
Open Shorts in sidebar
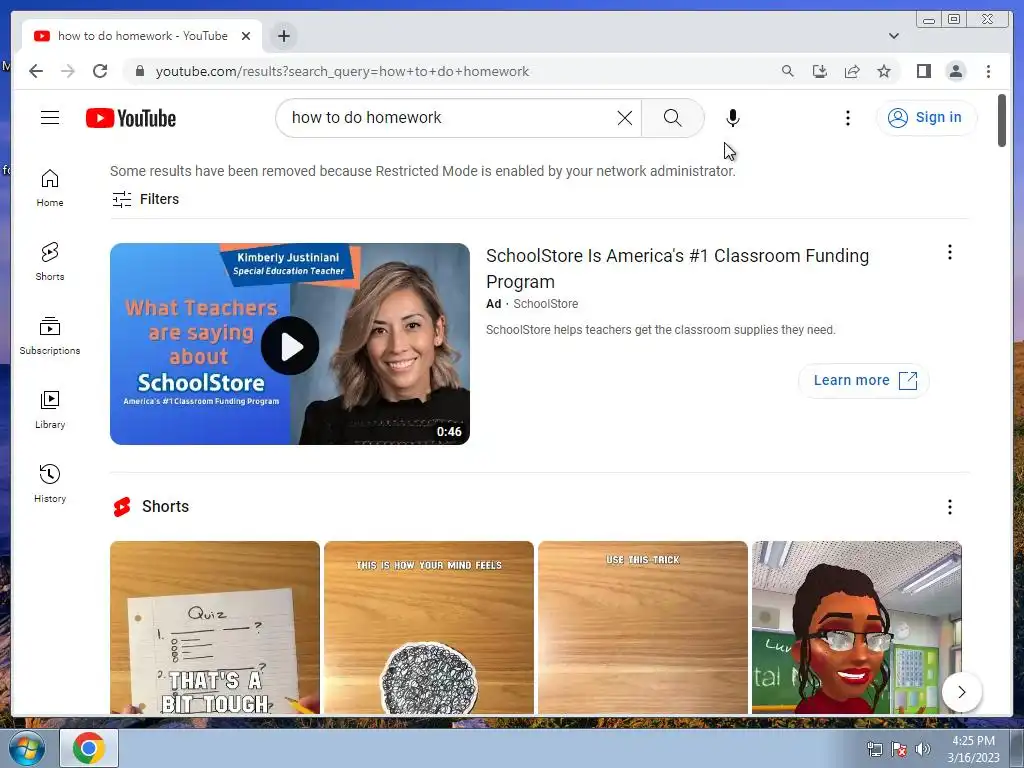(x=50, y=262)
